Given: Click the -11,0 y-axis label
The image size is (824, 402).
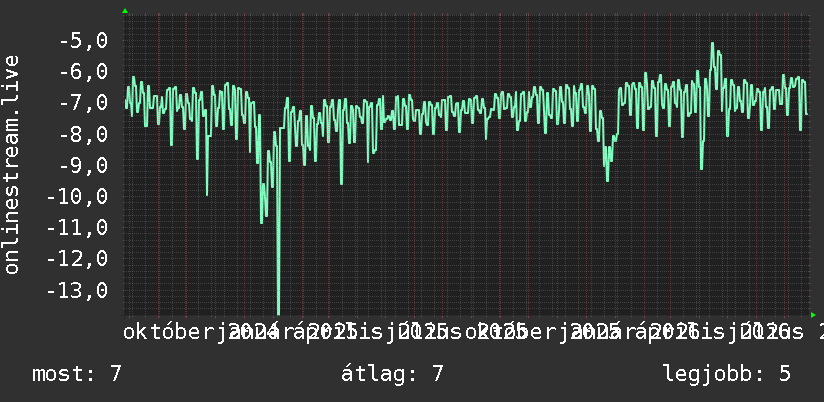Looking at the screenshot, I should click(77, 228).
